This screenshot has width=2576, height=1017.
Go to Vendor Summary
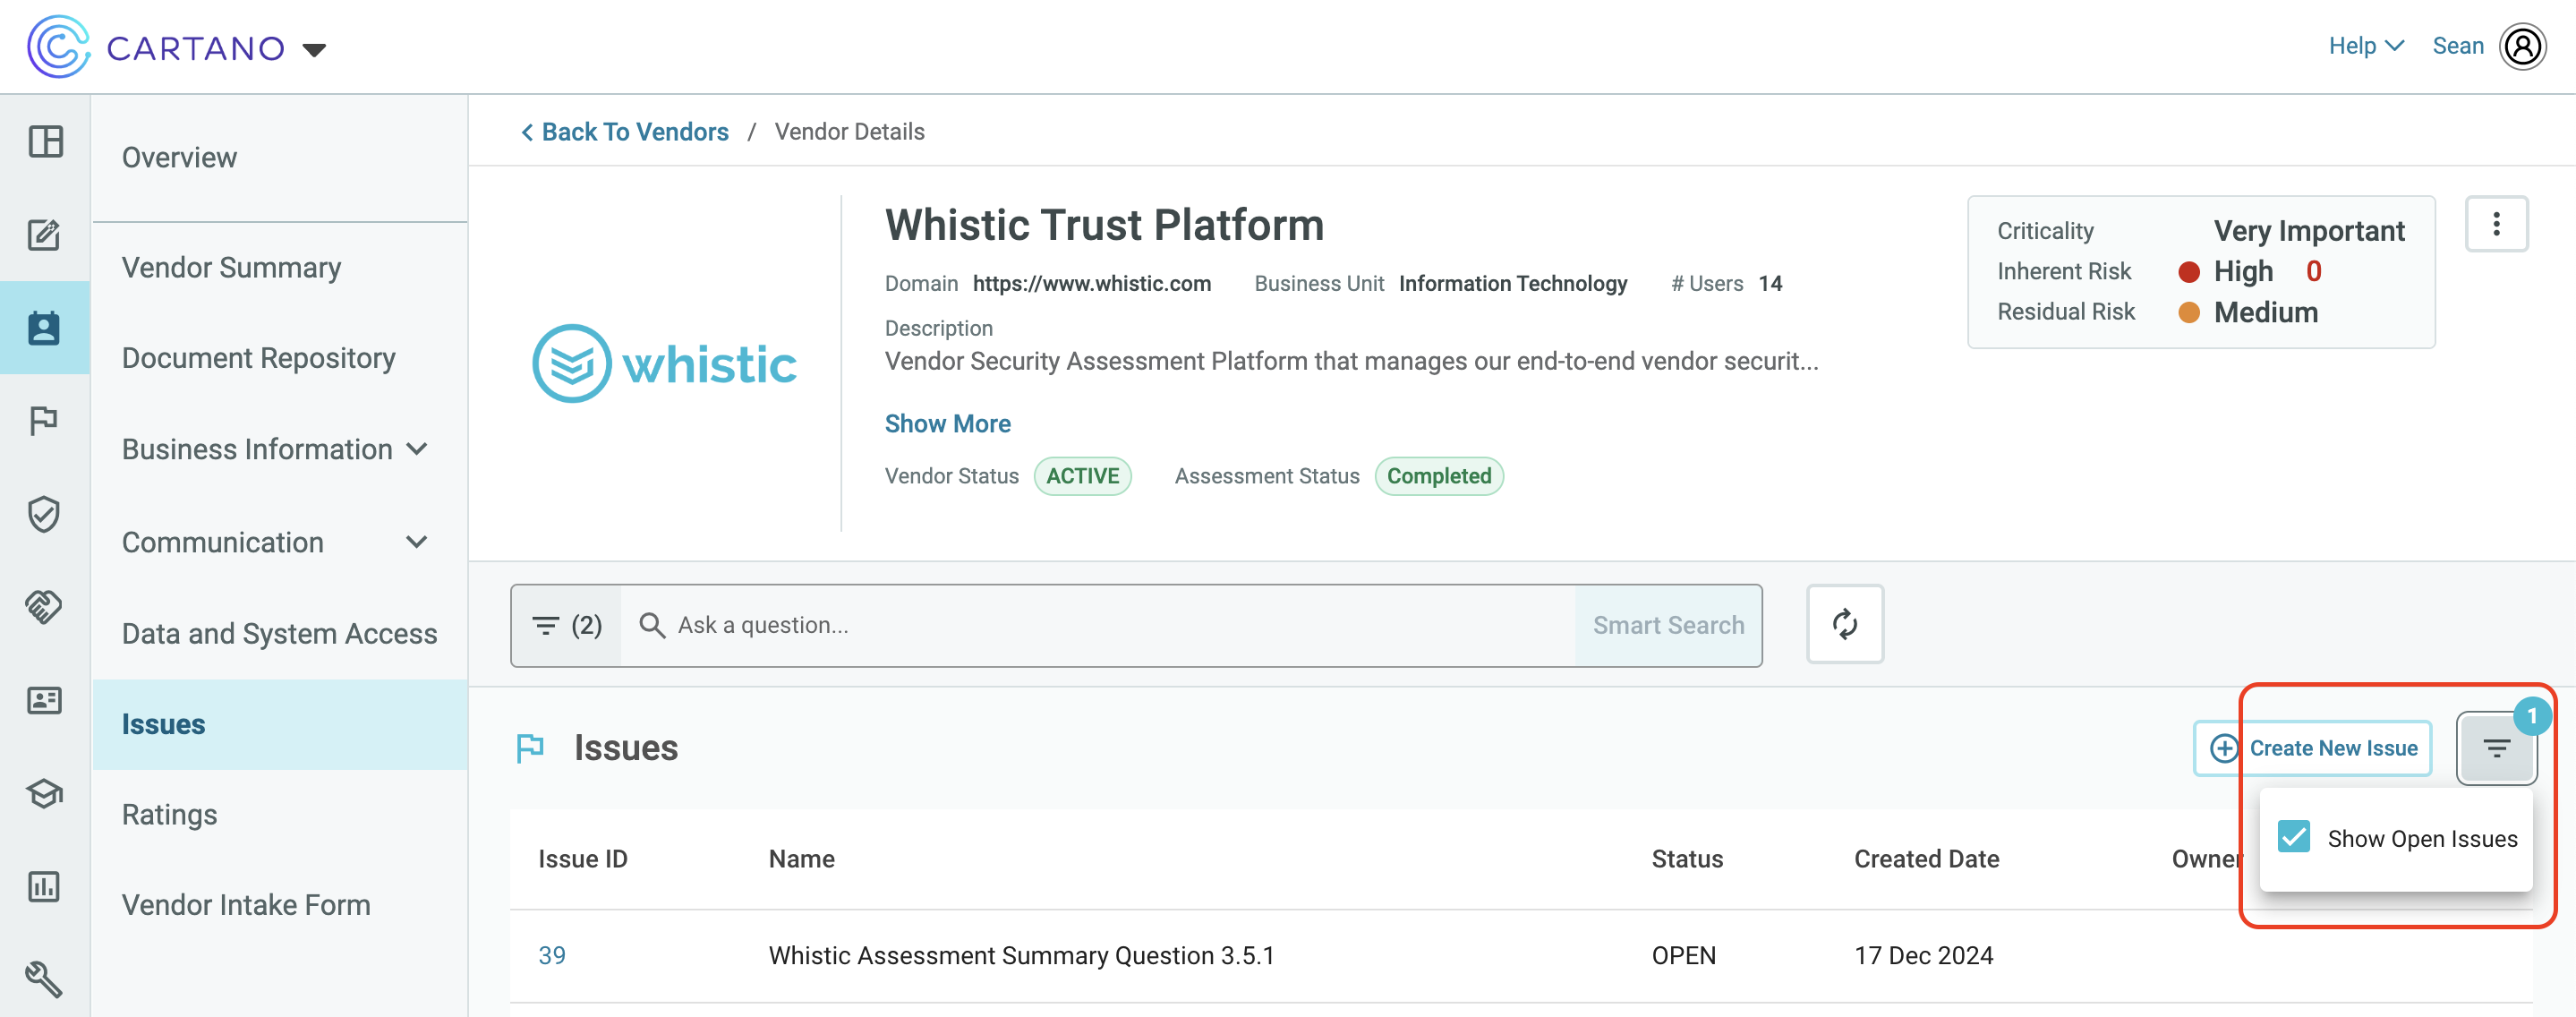coord(231,267)
